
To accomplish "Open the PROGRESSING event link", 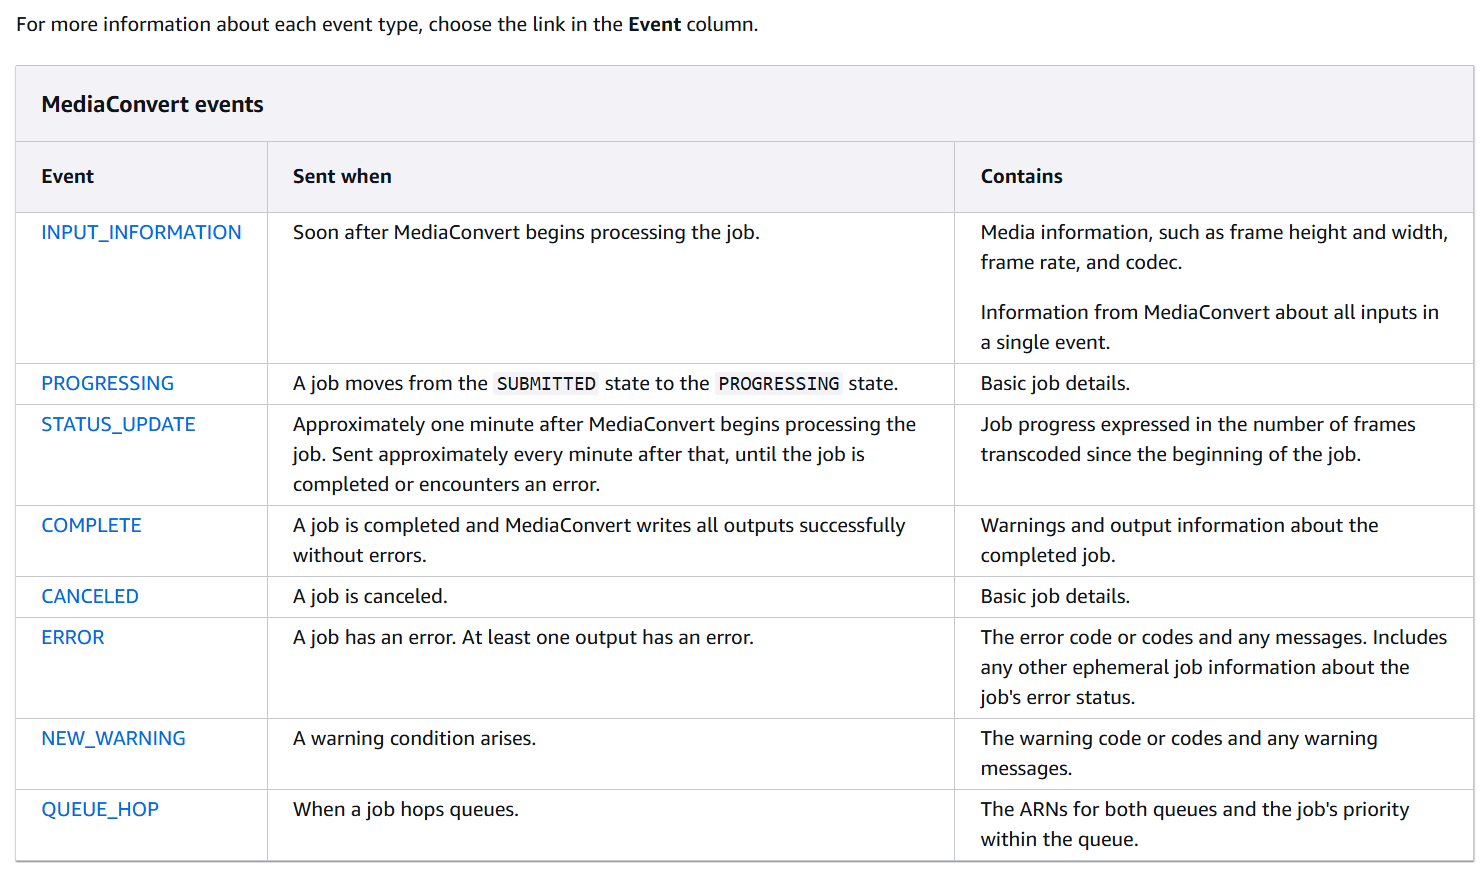I will [x=107, y=383].
